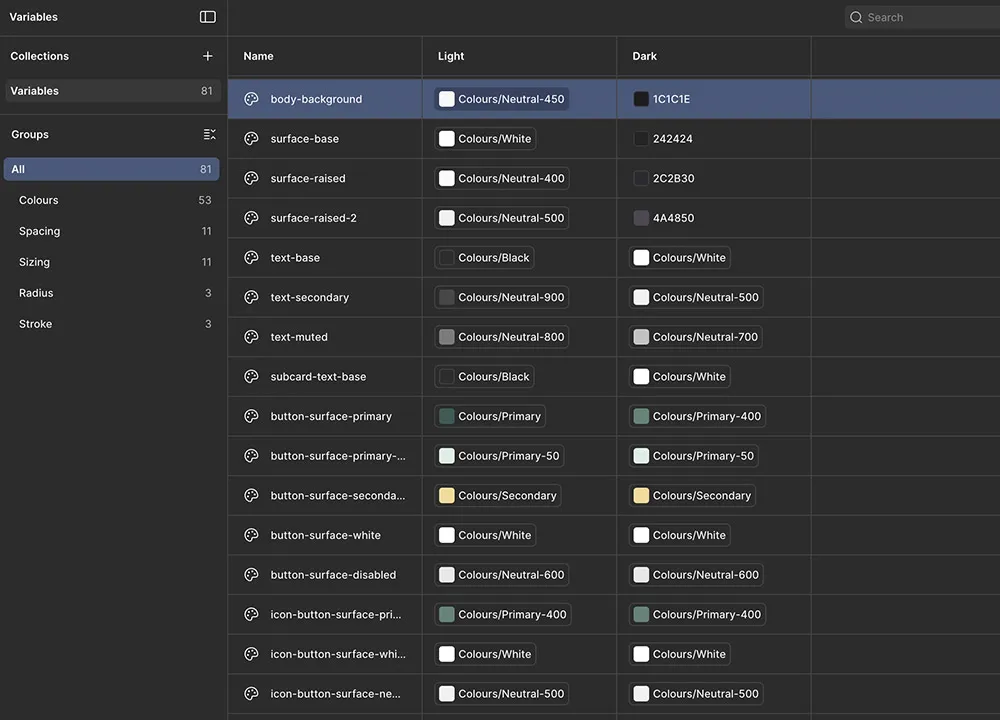Image resolution: width=1000 pixels, height=720 pixels.
Task: Open the Sizing group
Action: [x=112, y=262]
